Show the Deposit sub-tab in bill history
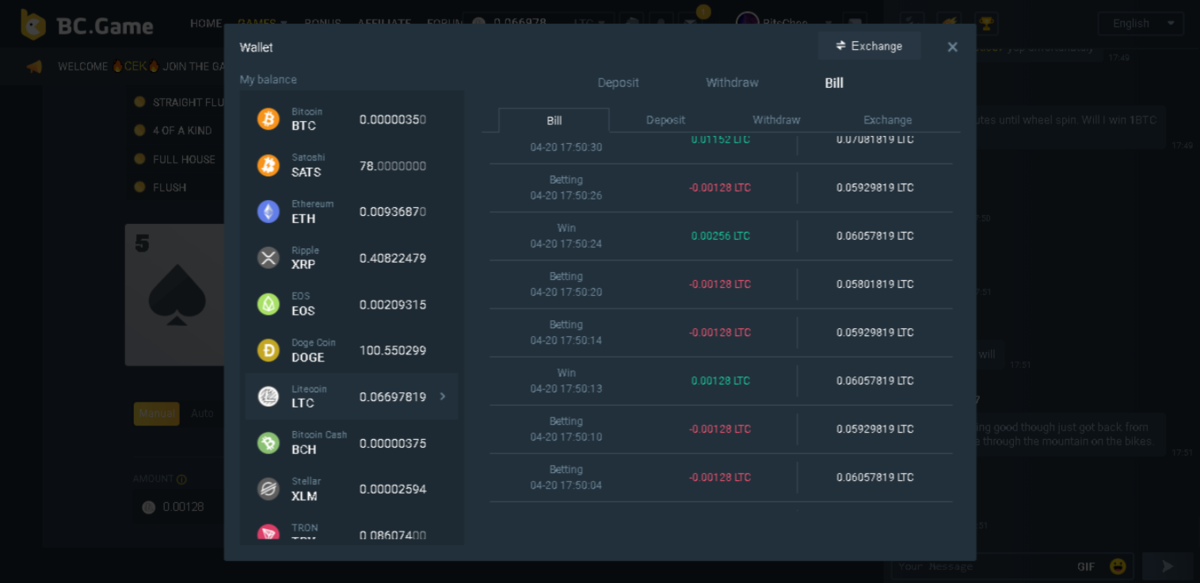This screenshot has width=1200, height=583. (x=665, y=120)
